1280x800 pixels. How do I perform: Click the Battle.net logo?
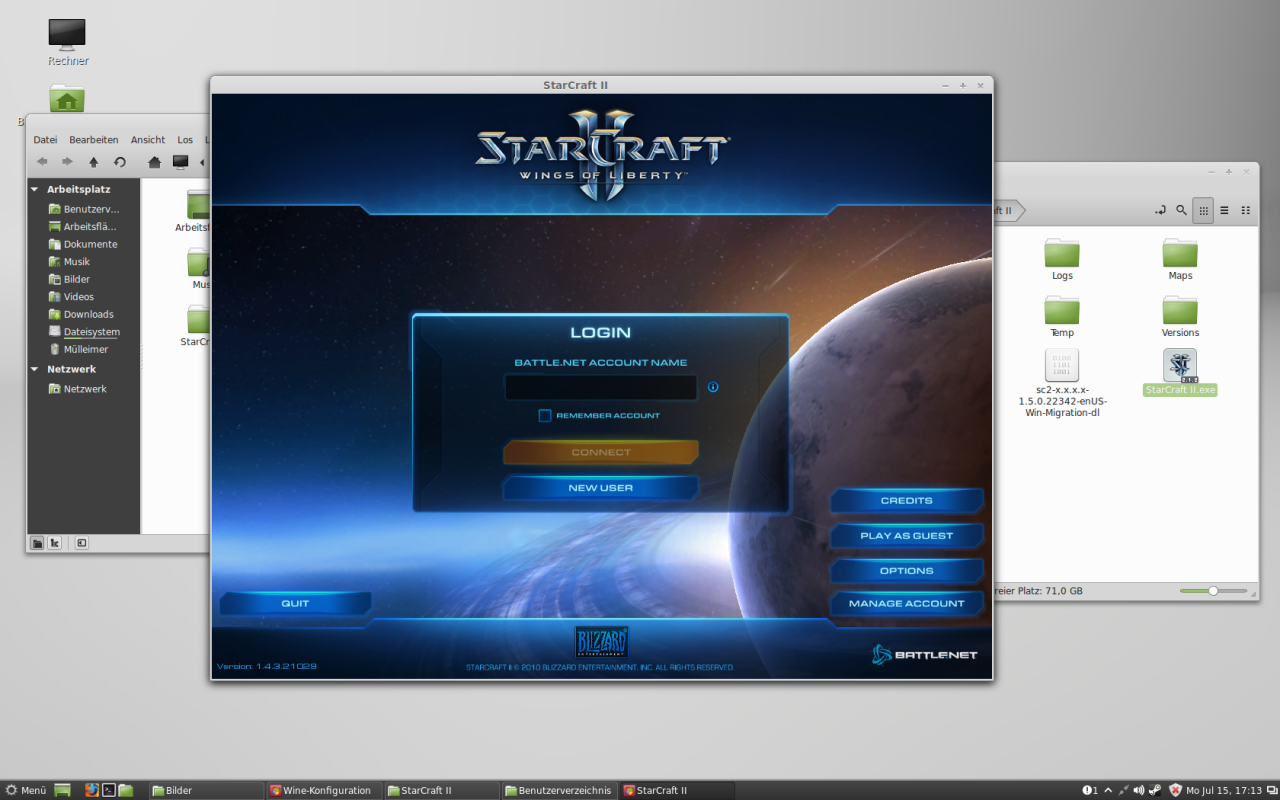point(924,655)
